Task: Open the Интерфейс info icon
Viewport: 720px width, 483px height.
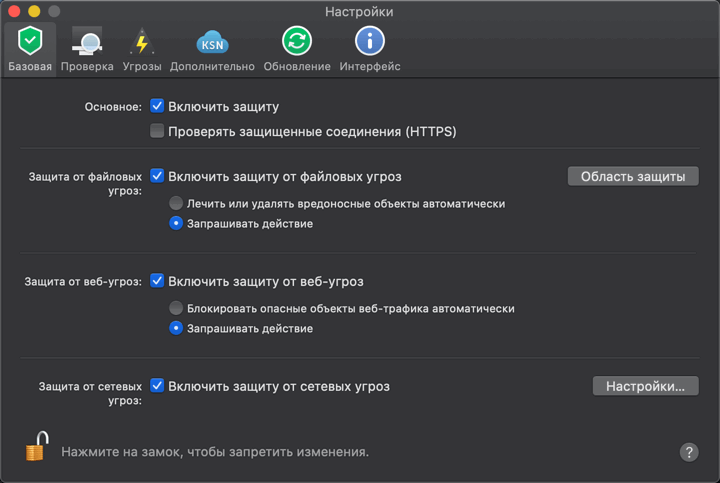Action: click(370, 42)
